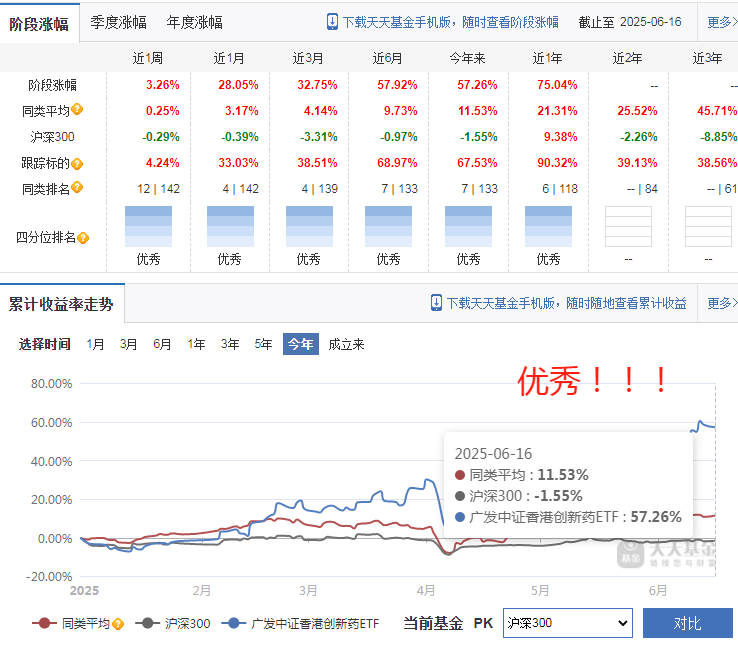
Task: Click 更多 link in 累计收益率走势 header
Action: [x=722, y=303]
